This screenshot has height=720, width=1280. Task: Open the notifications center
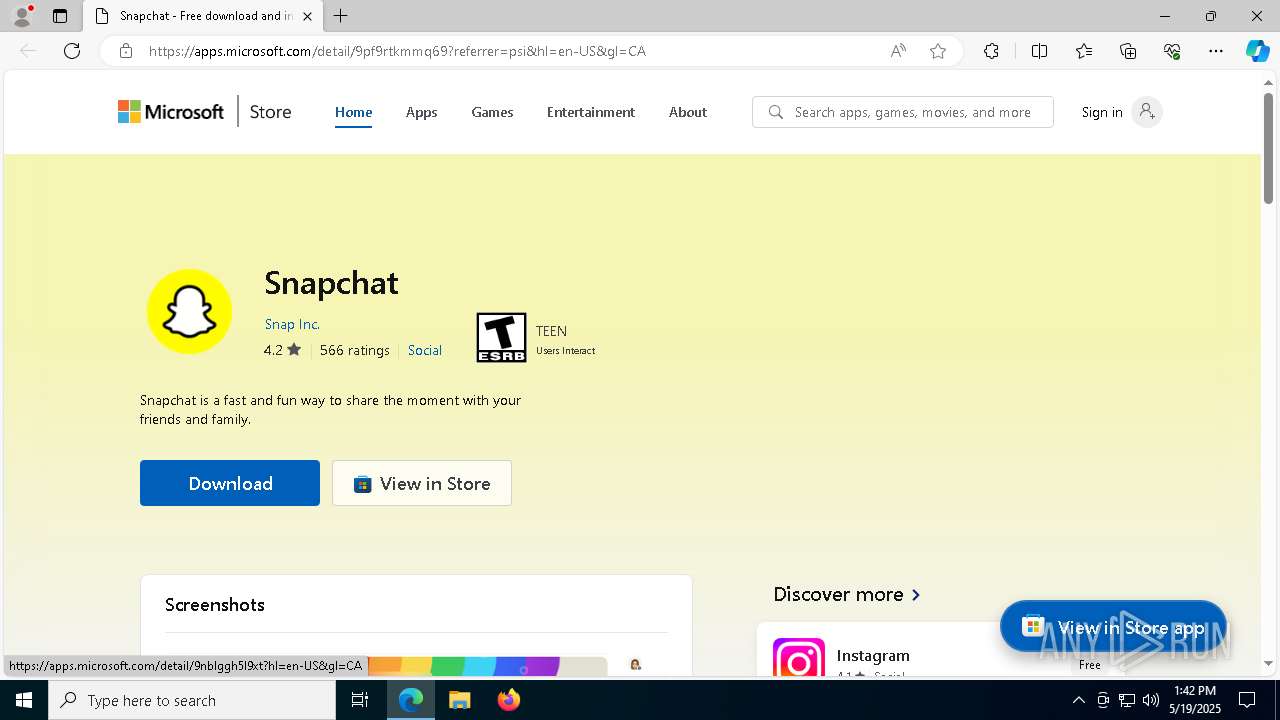click(x=1247, y=700)
